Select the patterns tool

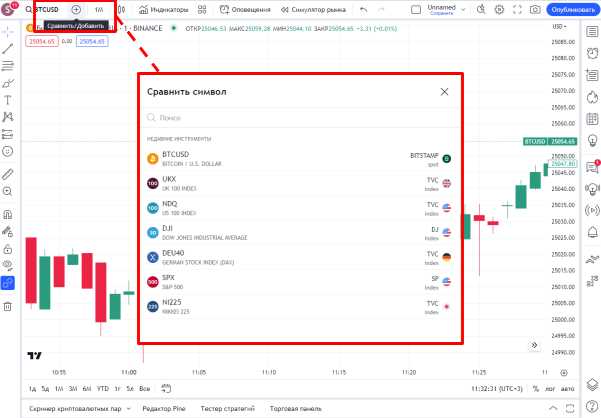[x=8, y=117]
